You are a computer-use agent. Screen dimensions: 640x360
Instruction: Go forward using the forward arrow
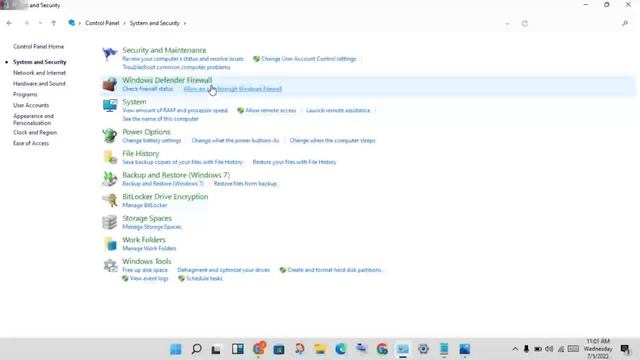27,23
